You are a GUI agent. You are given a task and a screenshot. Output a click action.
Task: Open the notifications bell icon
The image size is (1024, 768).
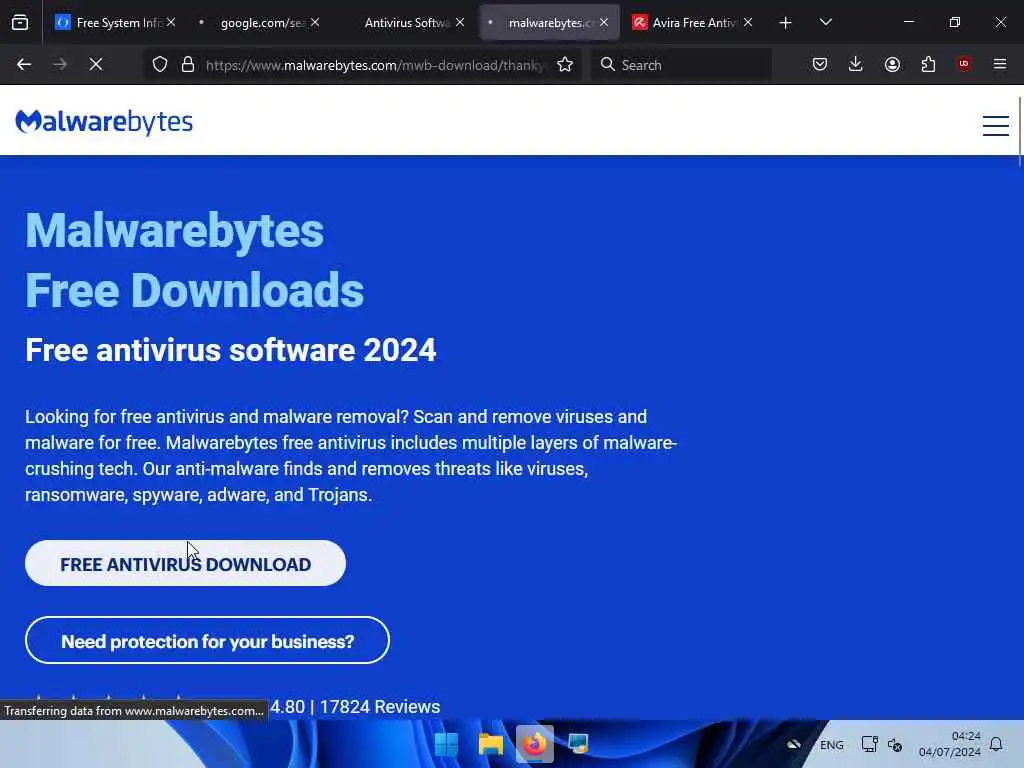coord(996,744)
